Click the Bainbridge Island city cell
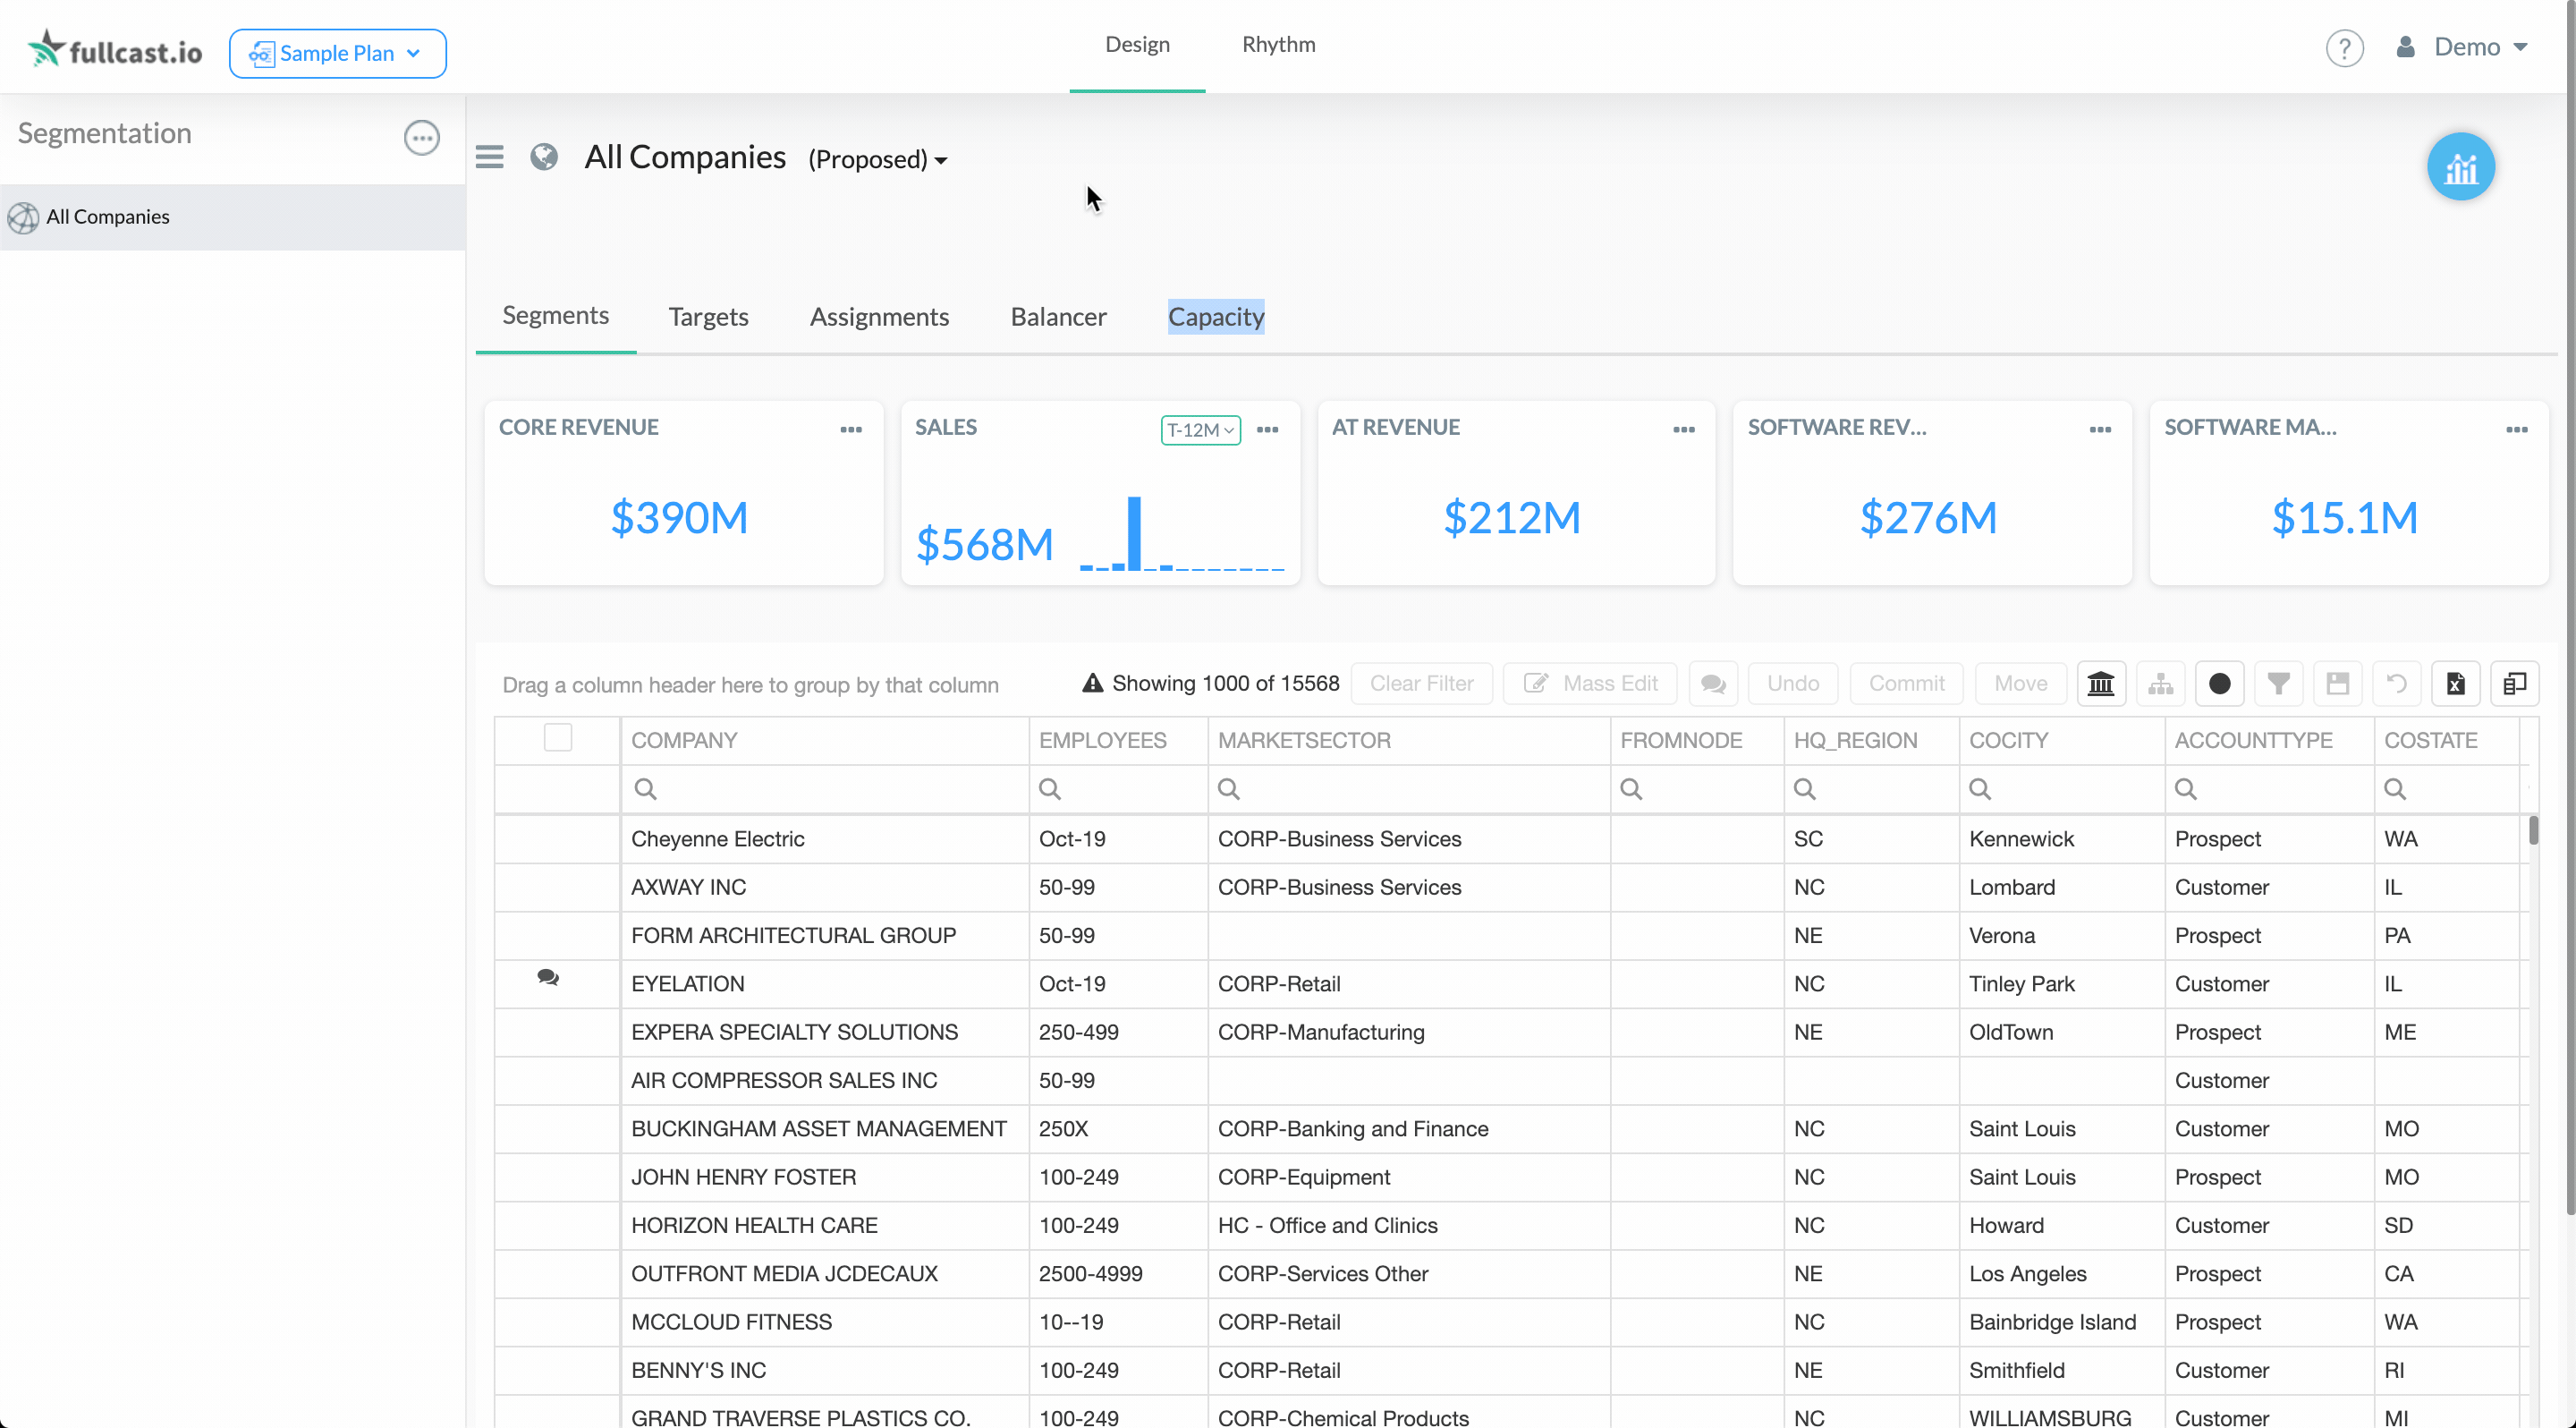This screenshot has height=1428, width=2576. [2062, 1322]
